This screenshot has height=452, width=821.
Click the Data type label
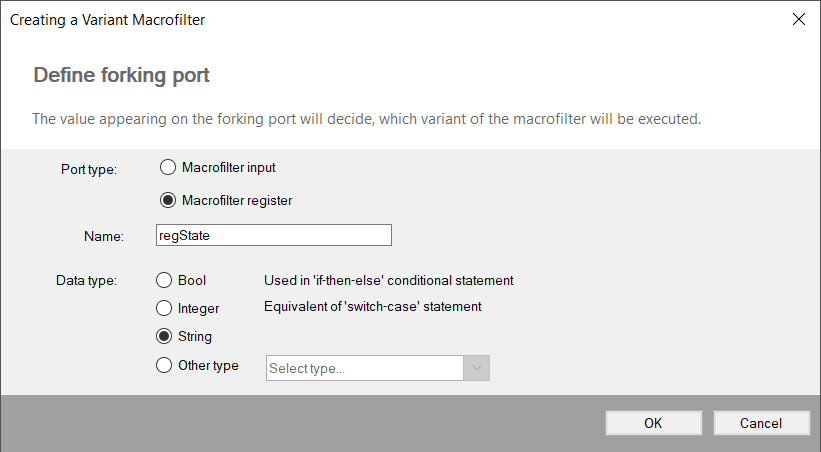pyautogui.click(x=87, y=281)
